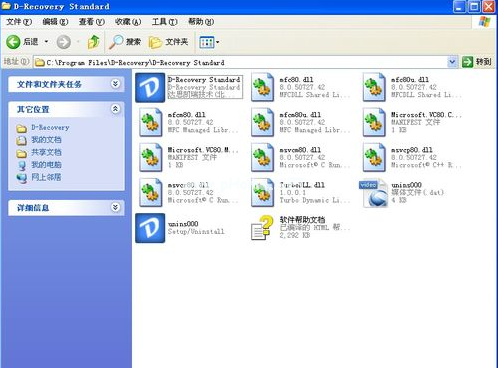
Task: Select the TurboDLL.dll file icon
Action: click(x=262, y=192)
